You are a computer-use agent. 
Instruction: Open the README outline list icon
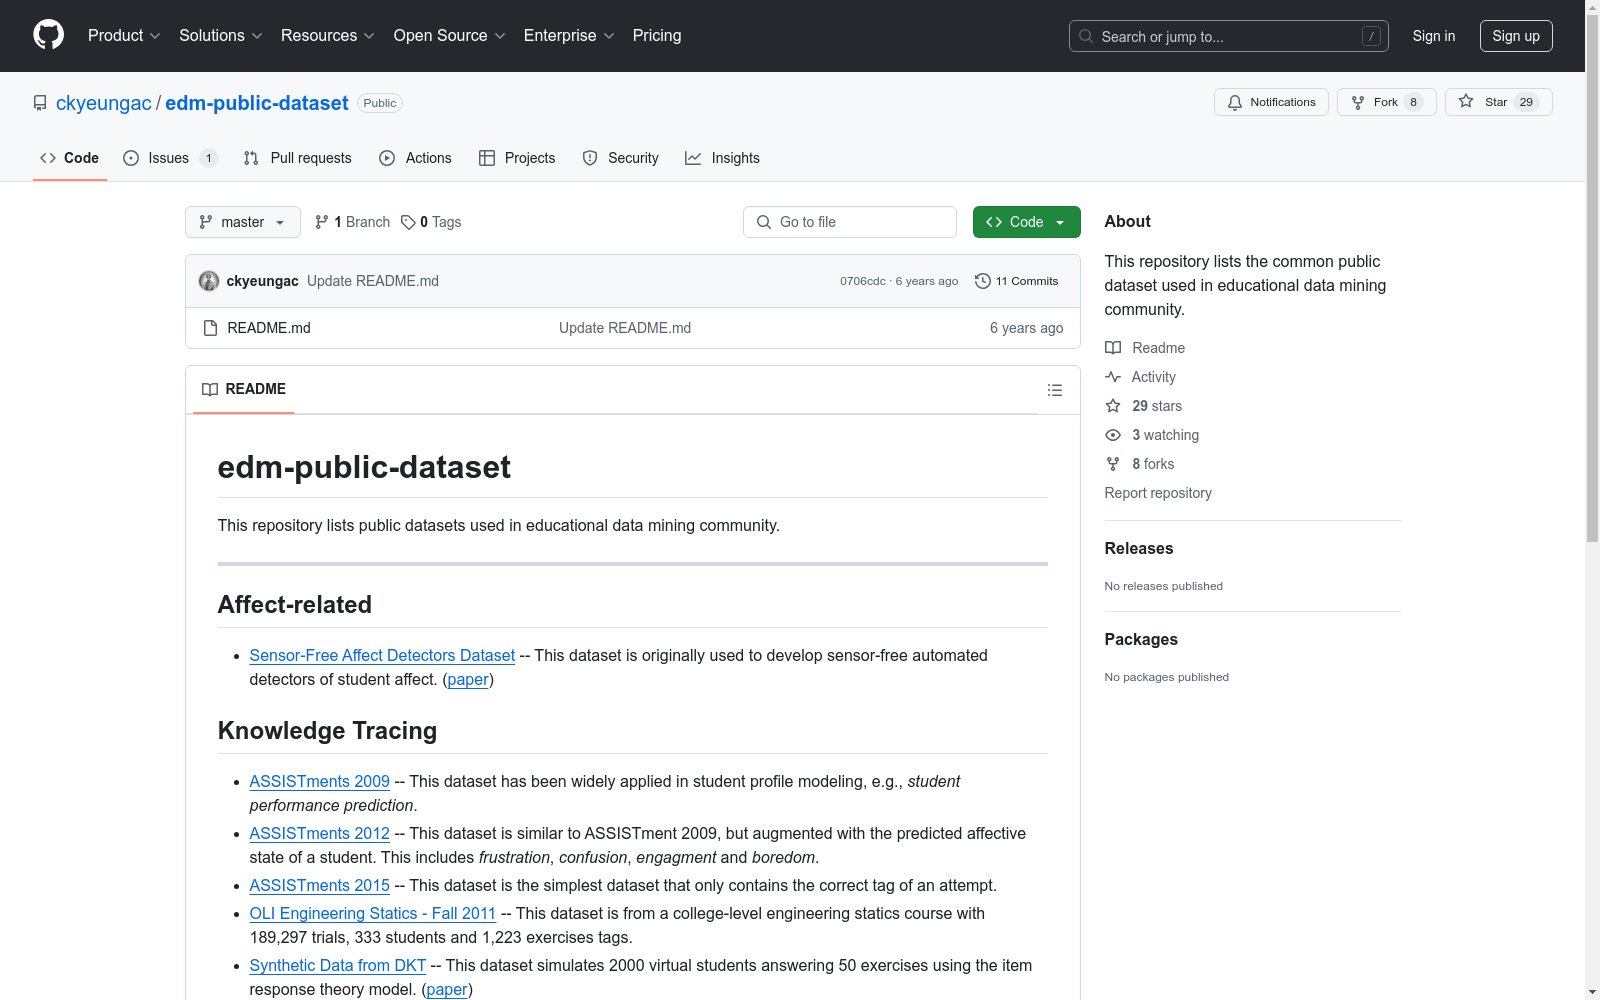1054,390
